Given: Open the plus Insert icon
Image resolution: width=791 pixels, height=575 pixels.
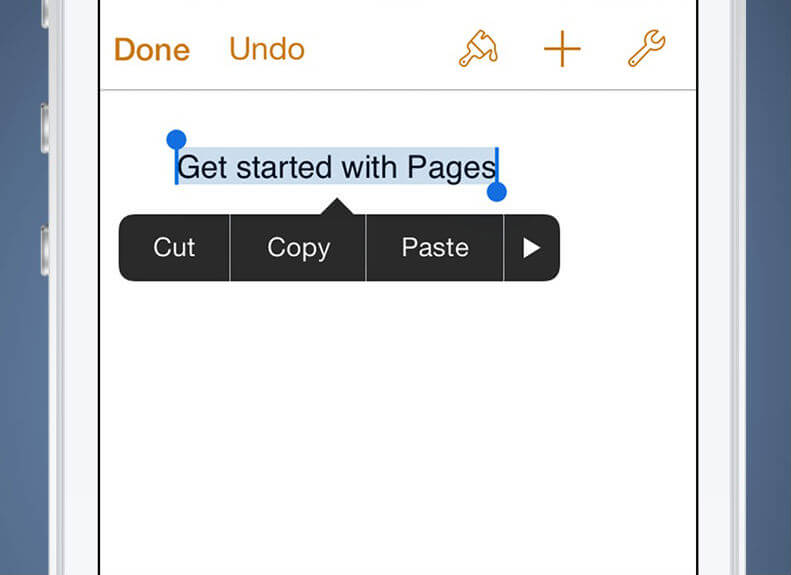Looking at the screenshot, I should (562, 49).
